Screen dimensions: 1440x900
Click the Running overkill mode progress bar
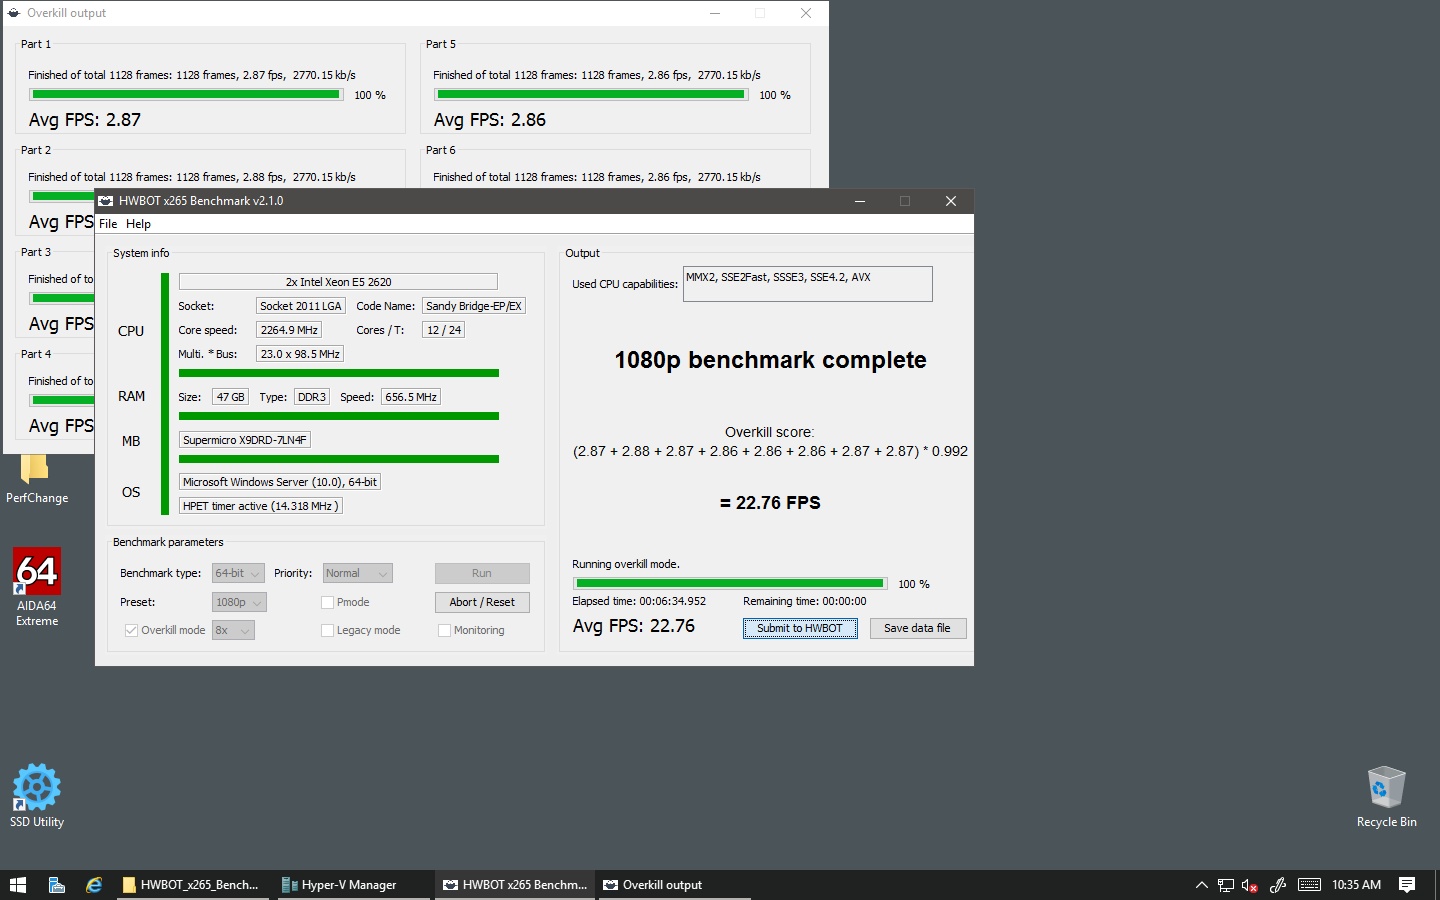(x=730, y=584)
